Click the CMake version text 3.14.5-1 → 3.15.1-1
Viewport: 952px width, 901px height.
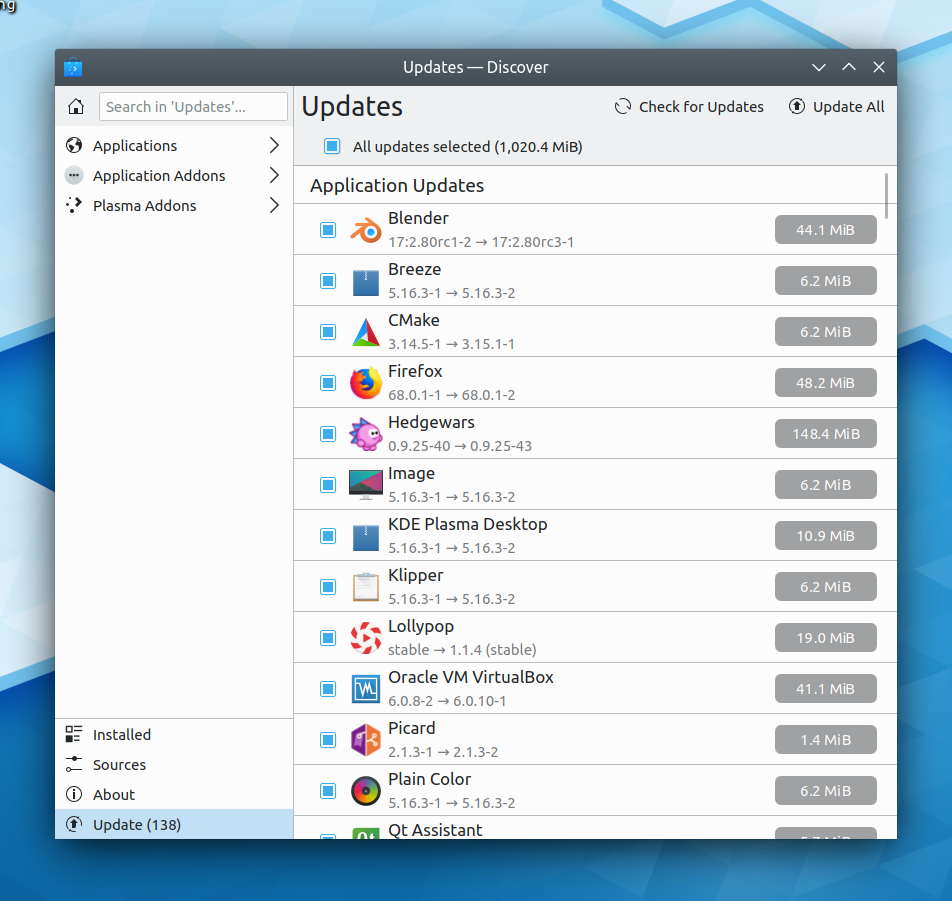coord(452,344)
